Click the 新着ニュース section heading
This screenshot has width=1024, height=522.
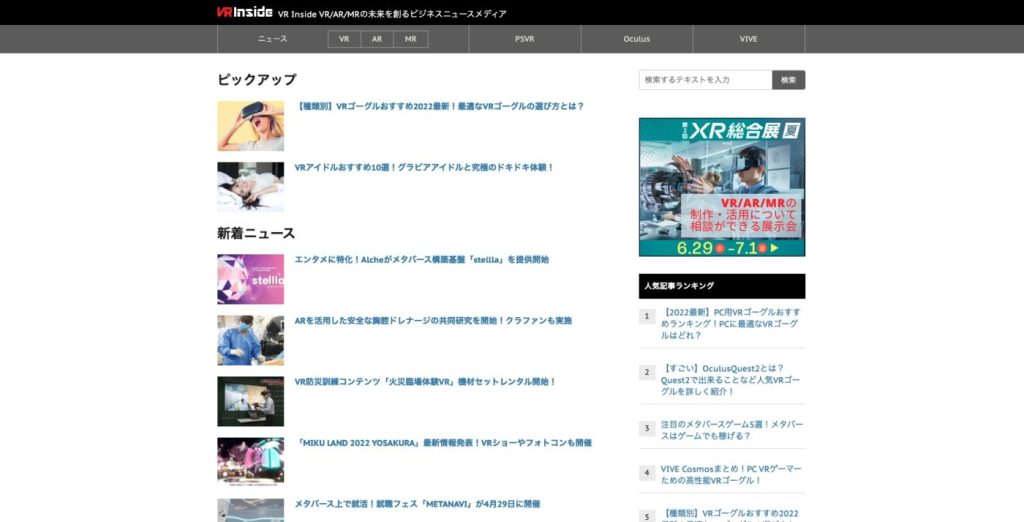click(x=256, y=233)
